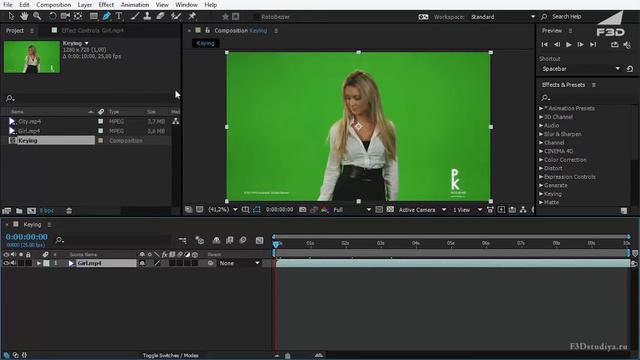Open the 1 View layout dropdown
This screenshot has width=640, height=360.
467,209
